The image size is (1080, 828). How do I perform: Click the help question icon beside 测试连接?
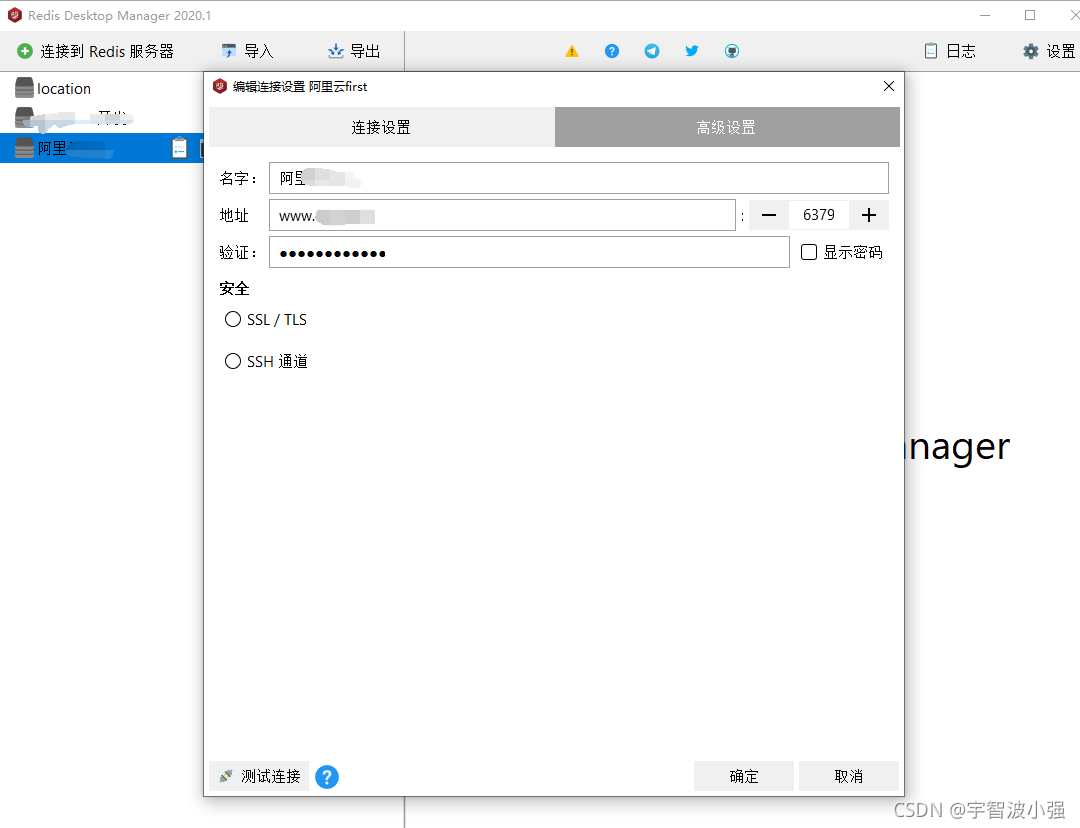[326, 777]
